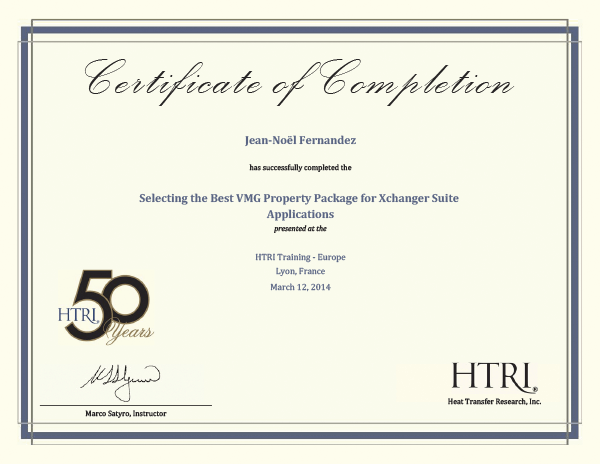Click the large HTRI logo at bottom right
Viewport: 600px width, 464px height.
494,377
